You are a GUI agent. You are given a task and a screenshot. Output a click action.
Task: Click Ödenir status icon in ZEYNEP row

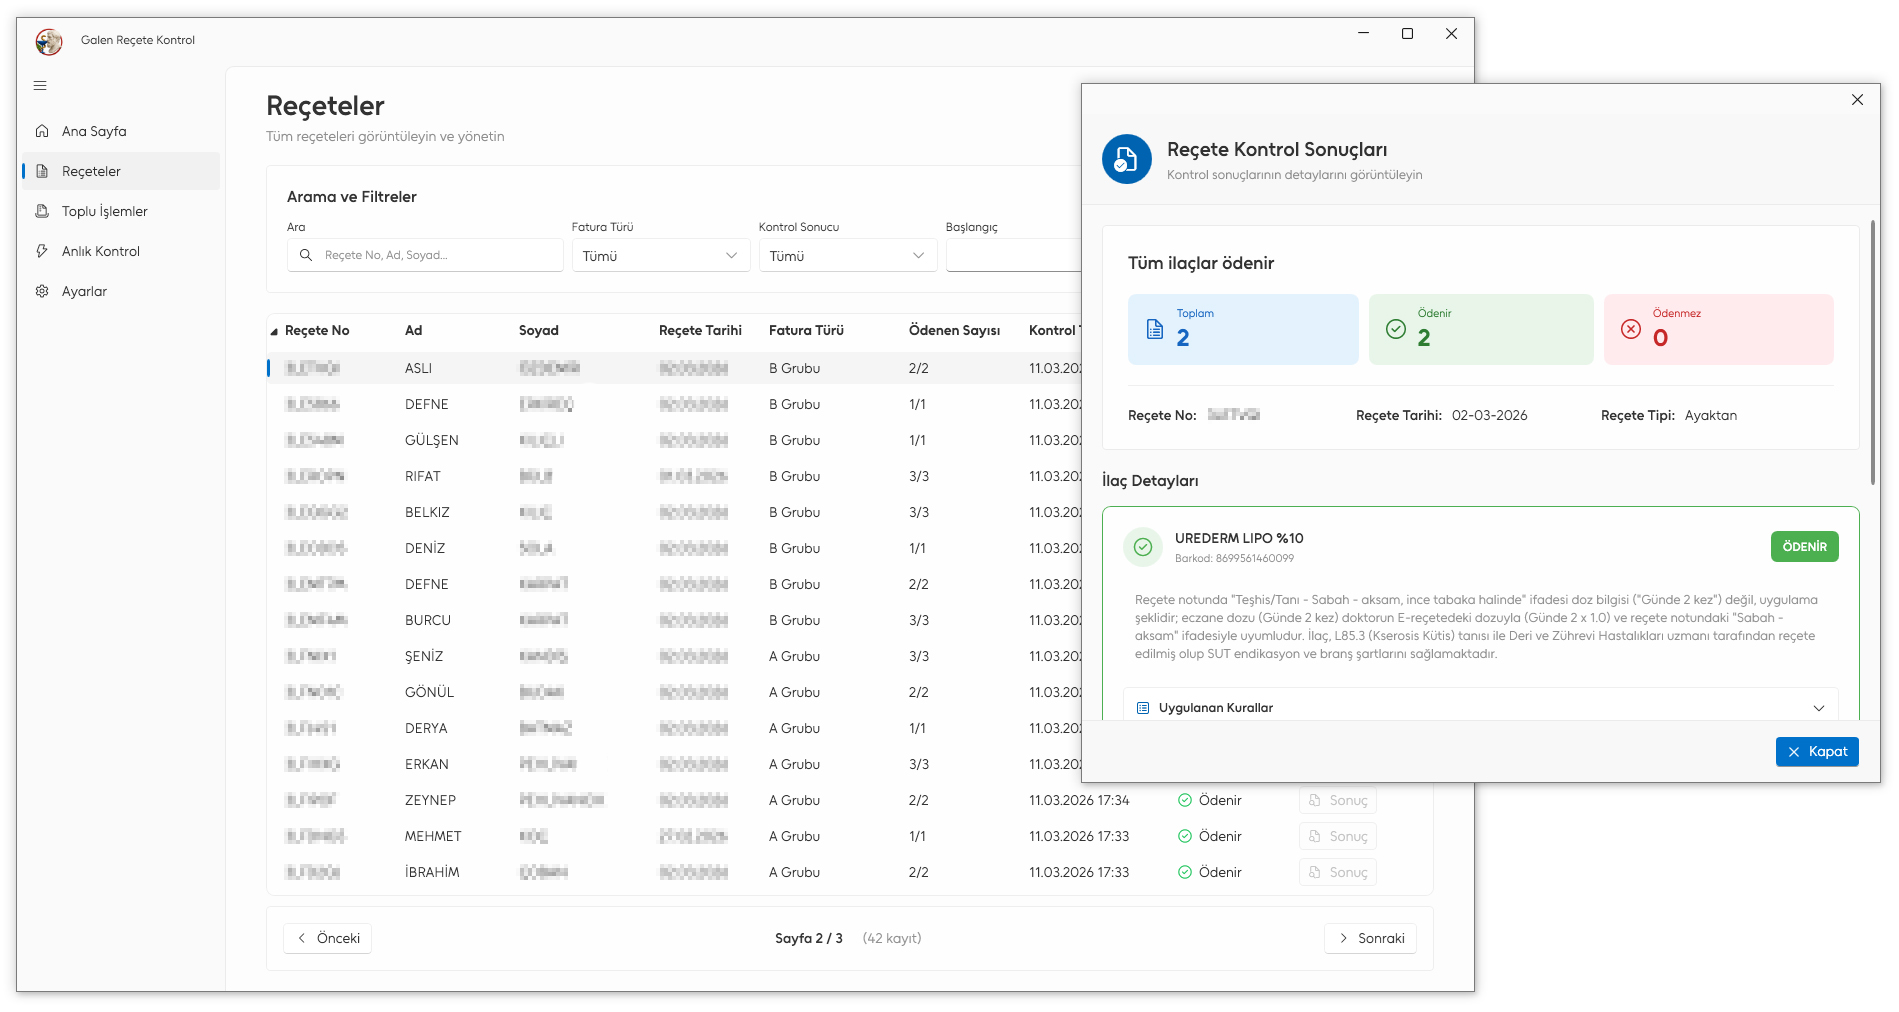tap(1185, 800)
